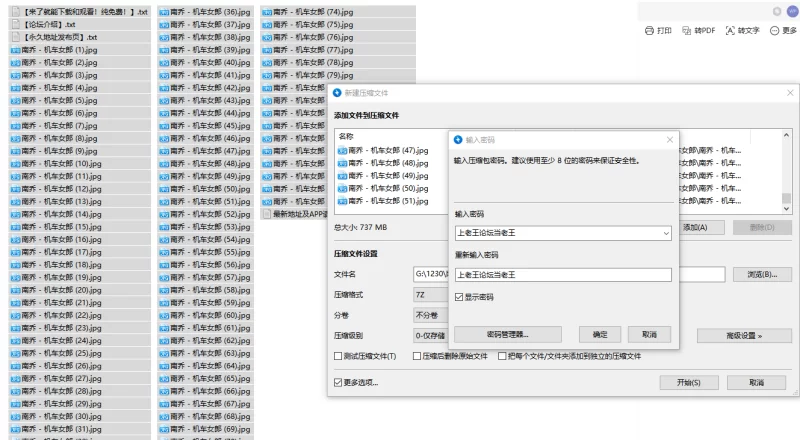Open 高级设置 » advanced settings
Viewport: 800px width, 440px height.
click(744, 336)
